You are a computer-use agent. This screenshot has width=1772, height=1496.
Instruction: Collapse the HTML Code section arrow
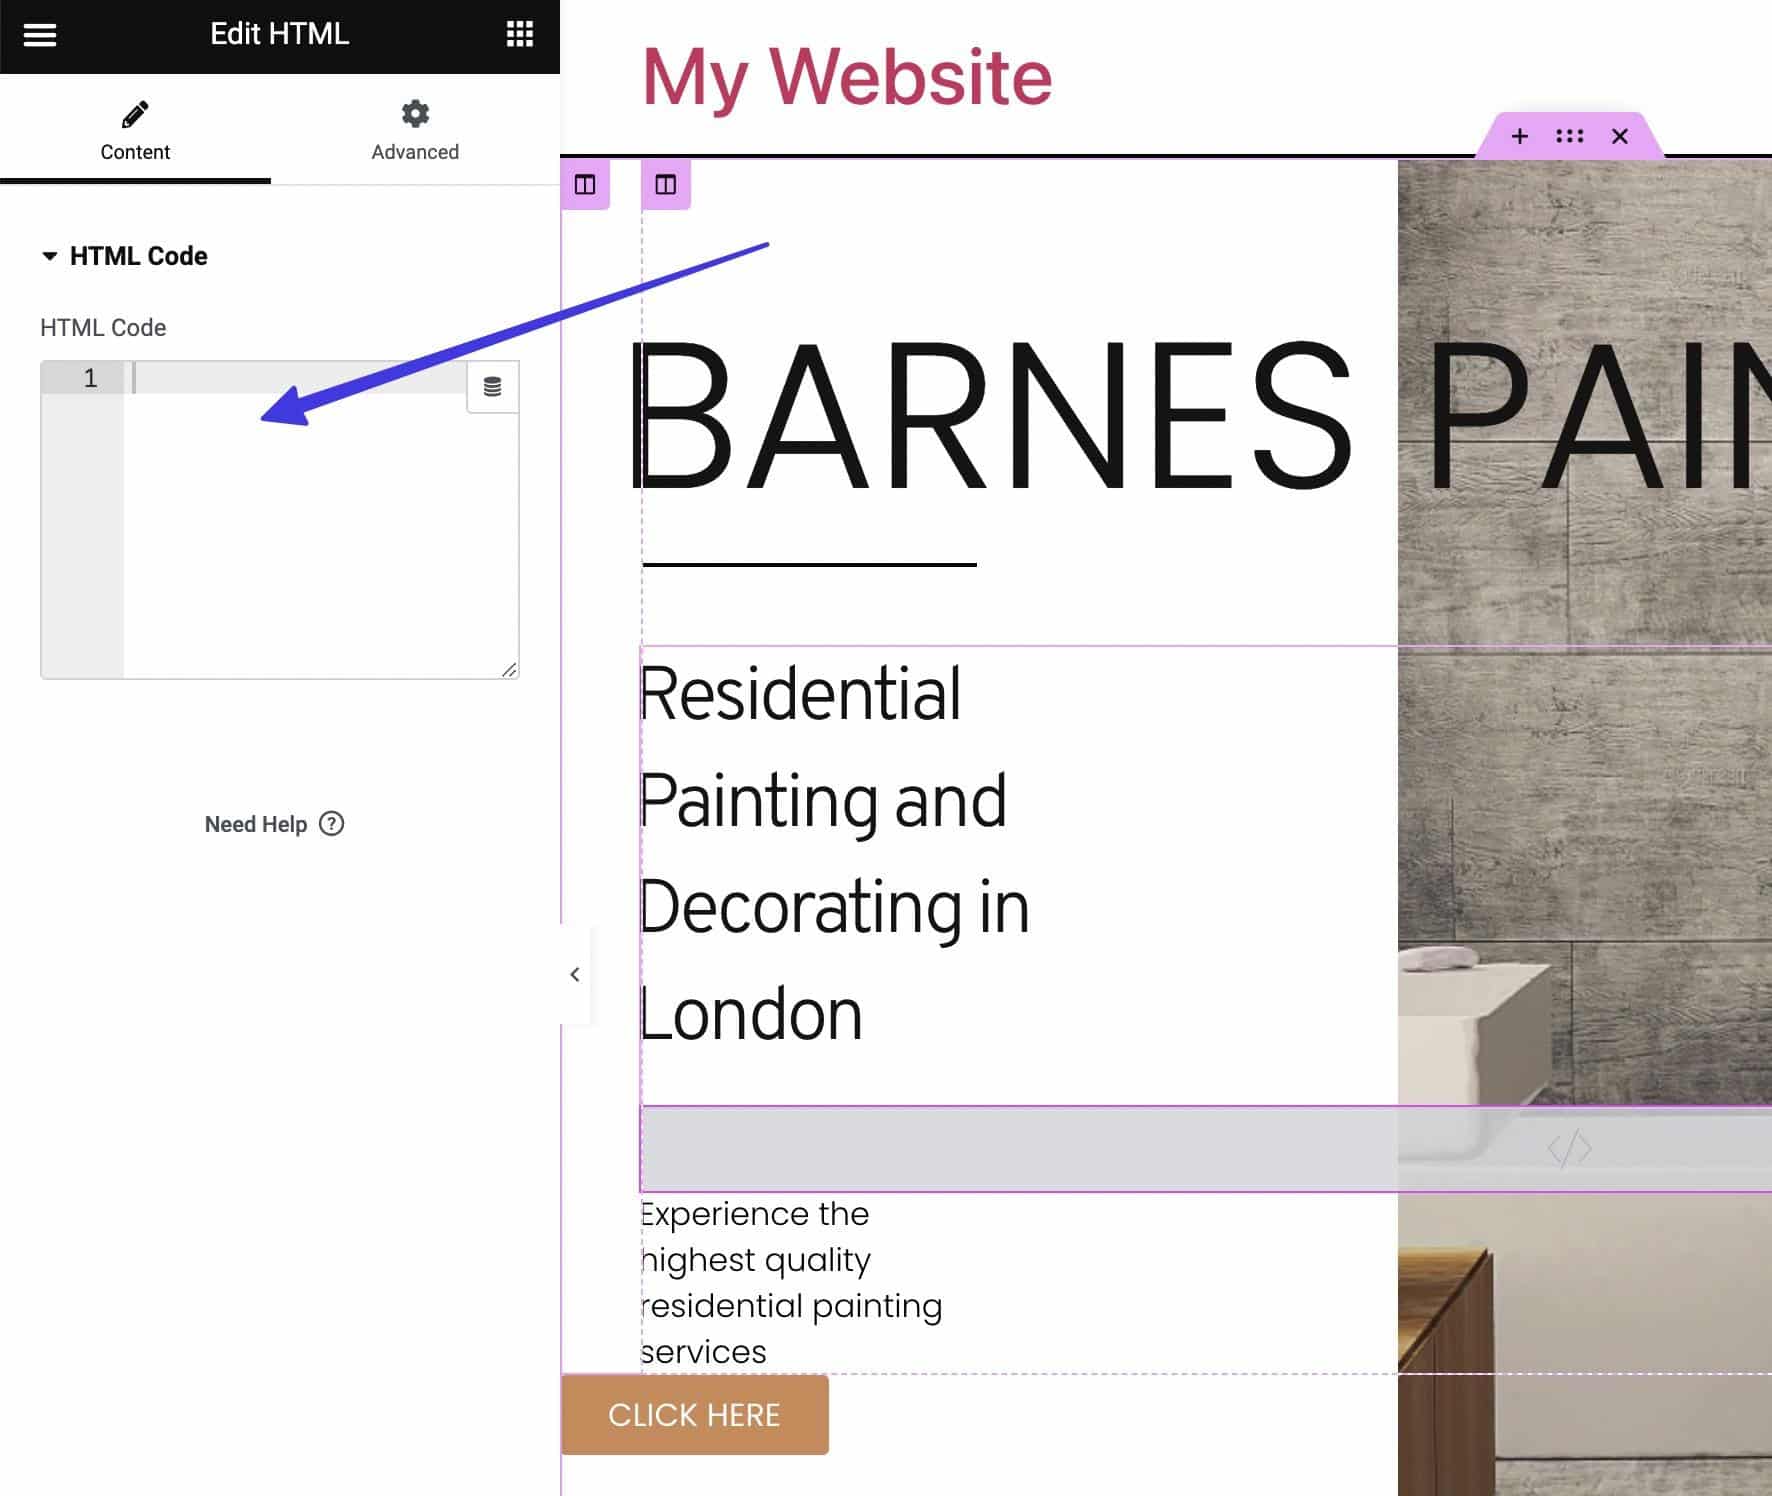coord(49,256)
